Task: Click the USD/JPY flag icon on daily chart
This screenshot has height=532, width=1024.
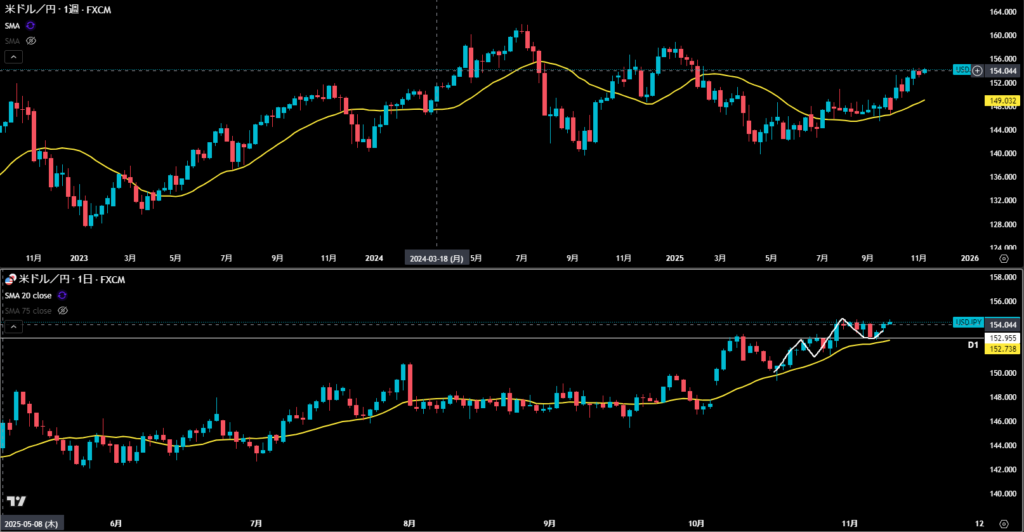Action: 10,280
